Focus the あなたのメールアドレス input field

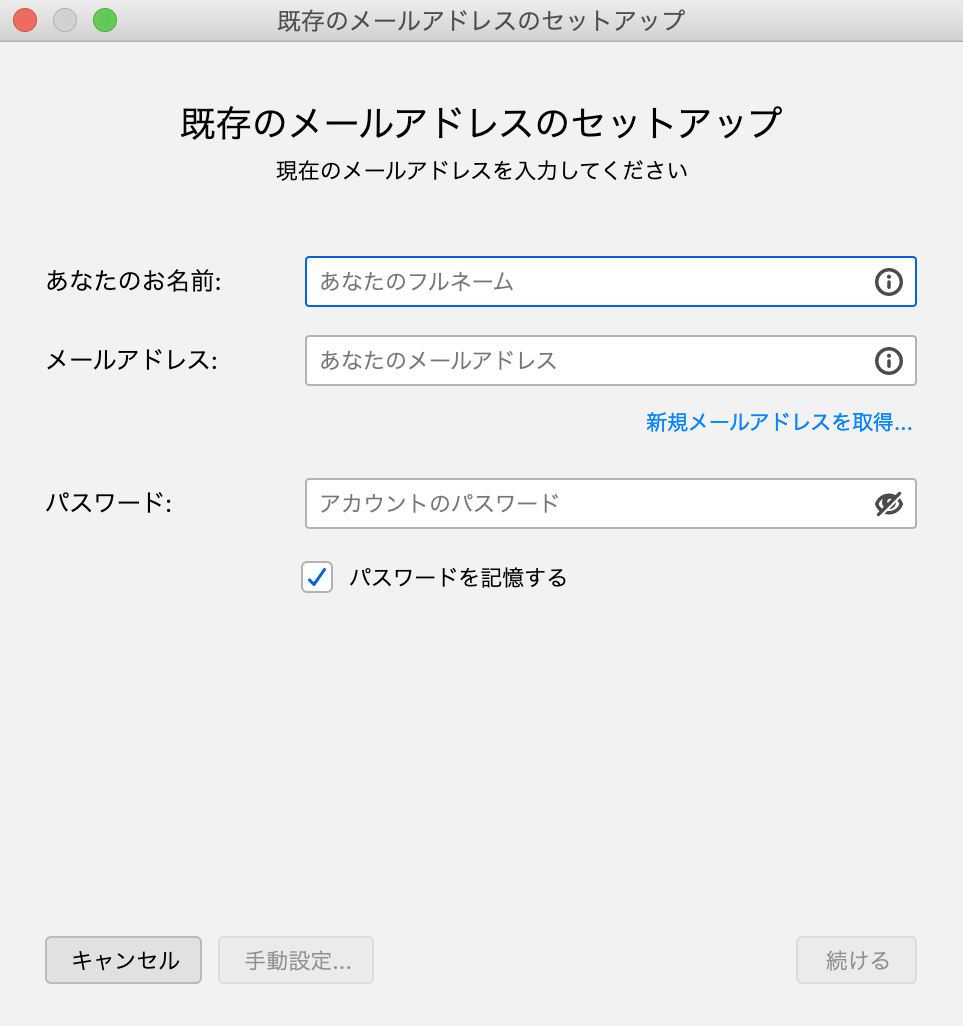pyautogui.click(x=610, y=361)
